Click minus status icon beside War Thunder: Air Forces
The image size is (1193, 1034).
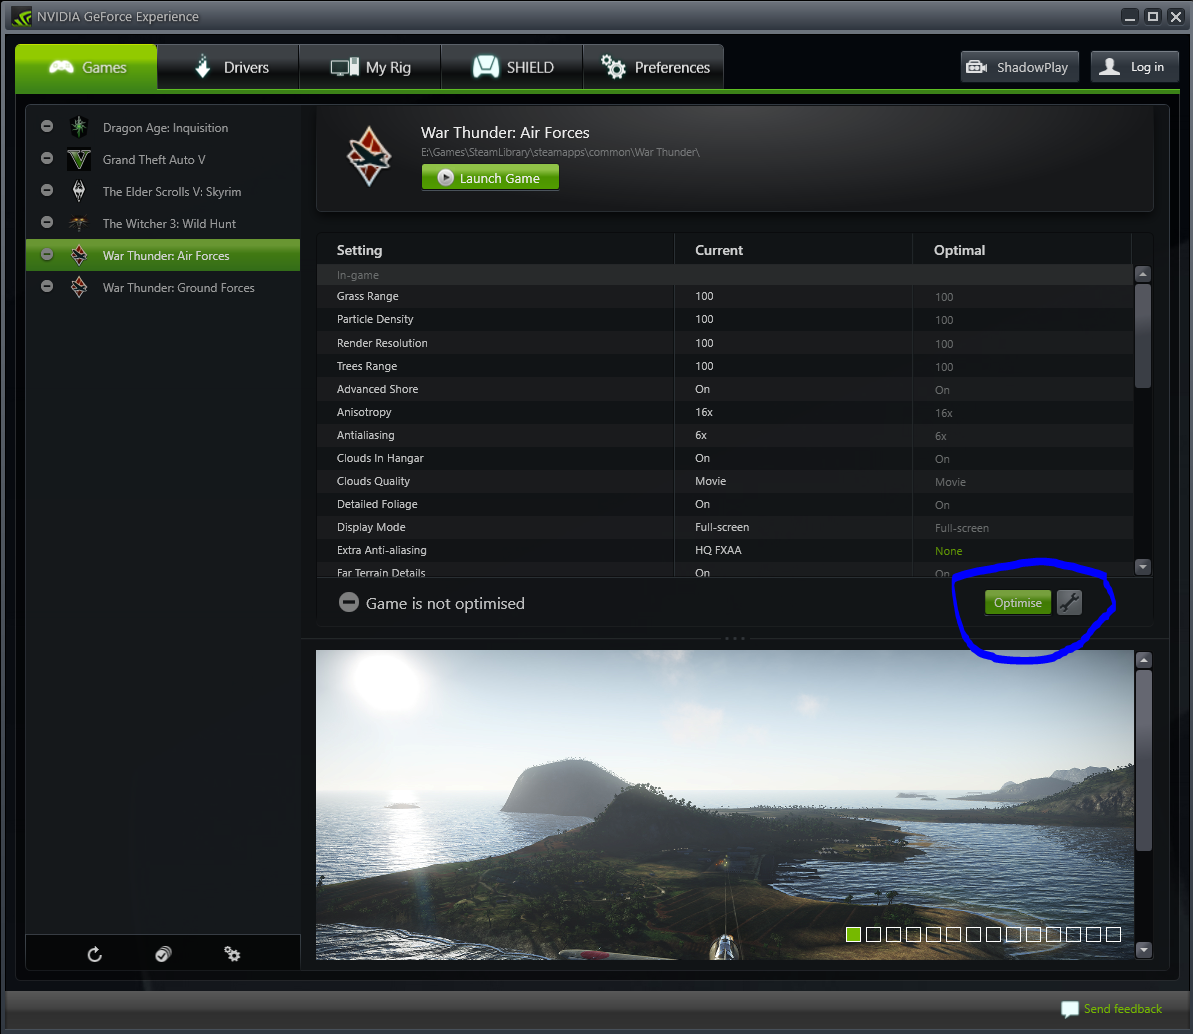tap(47, 254)
